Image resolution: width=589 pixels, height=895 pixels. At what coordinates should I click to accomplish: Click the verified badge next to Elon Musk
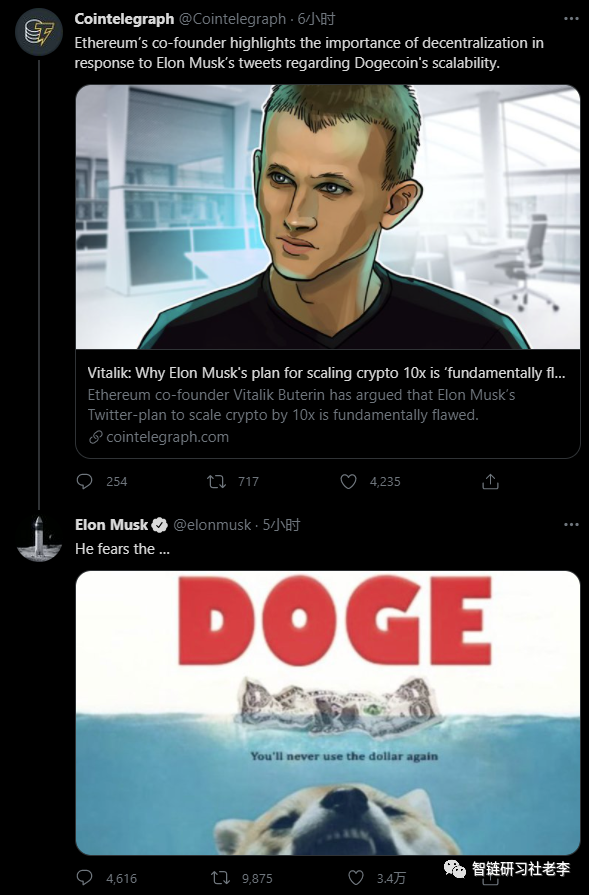point(160,525)
